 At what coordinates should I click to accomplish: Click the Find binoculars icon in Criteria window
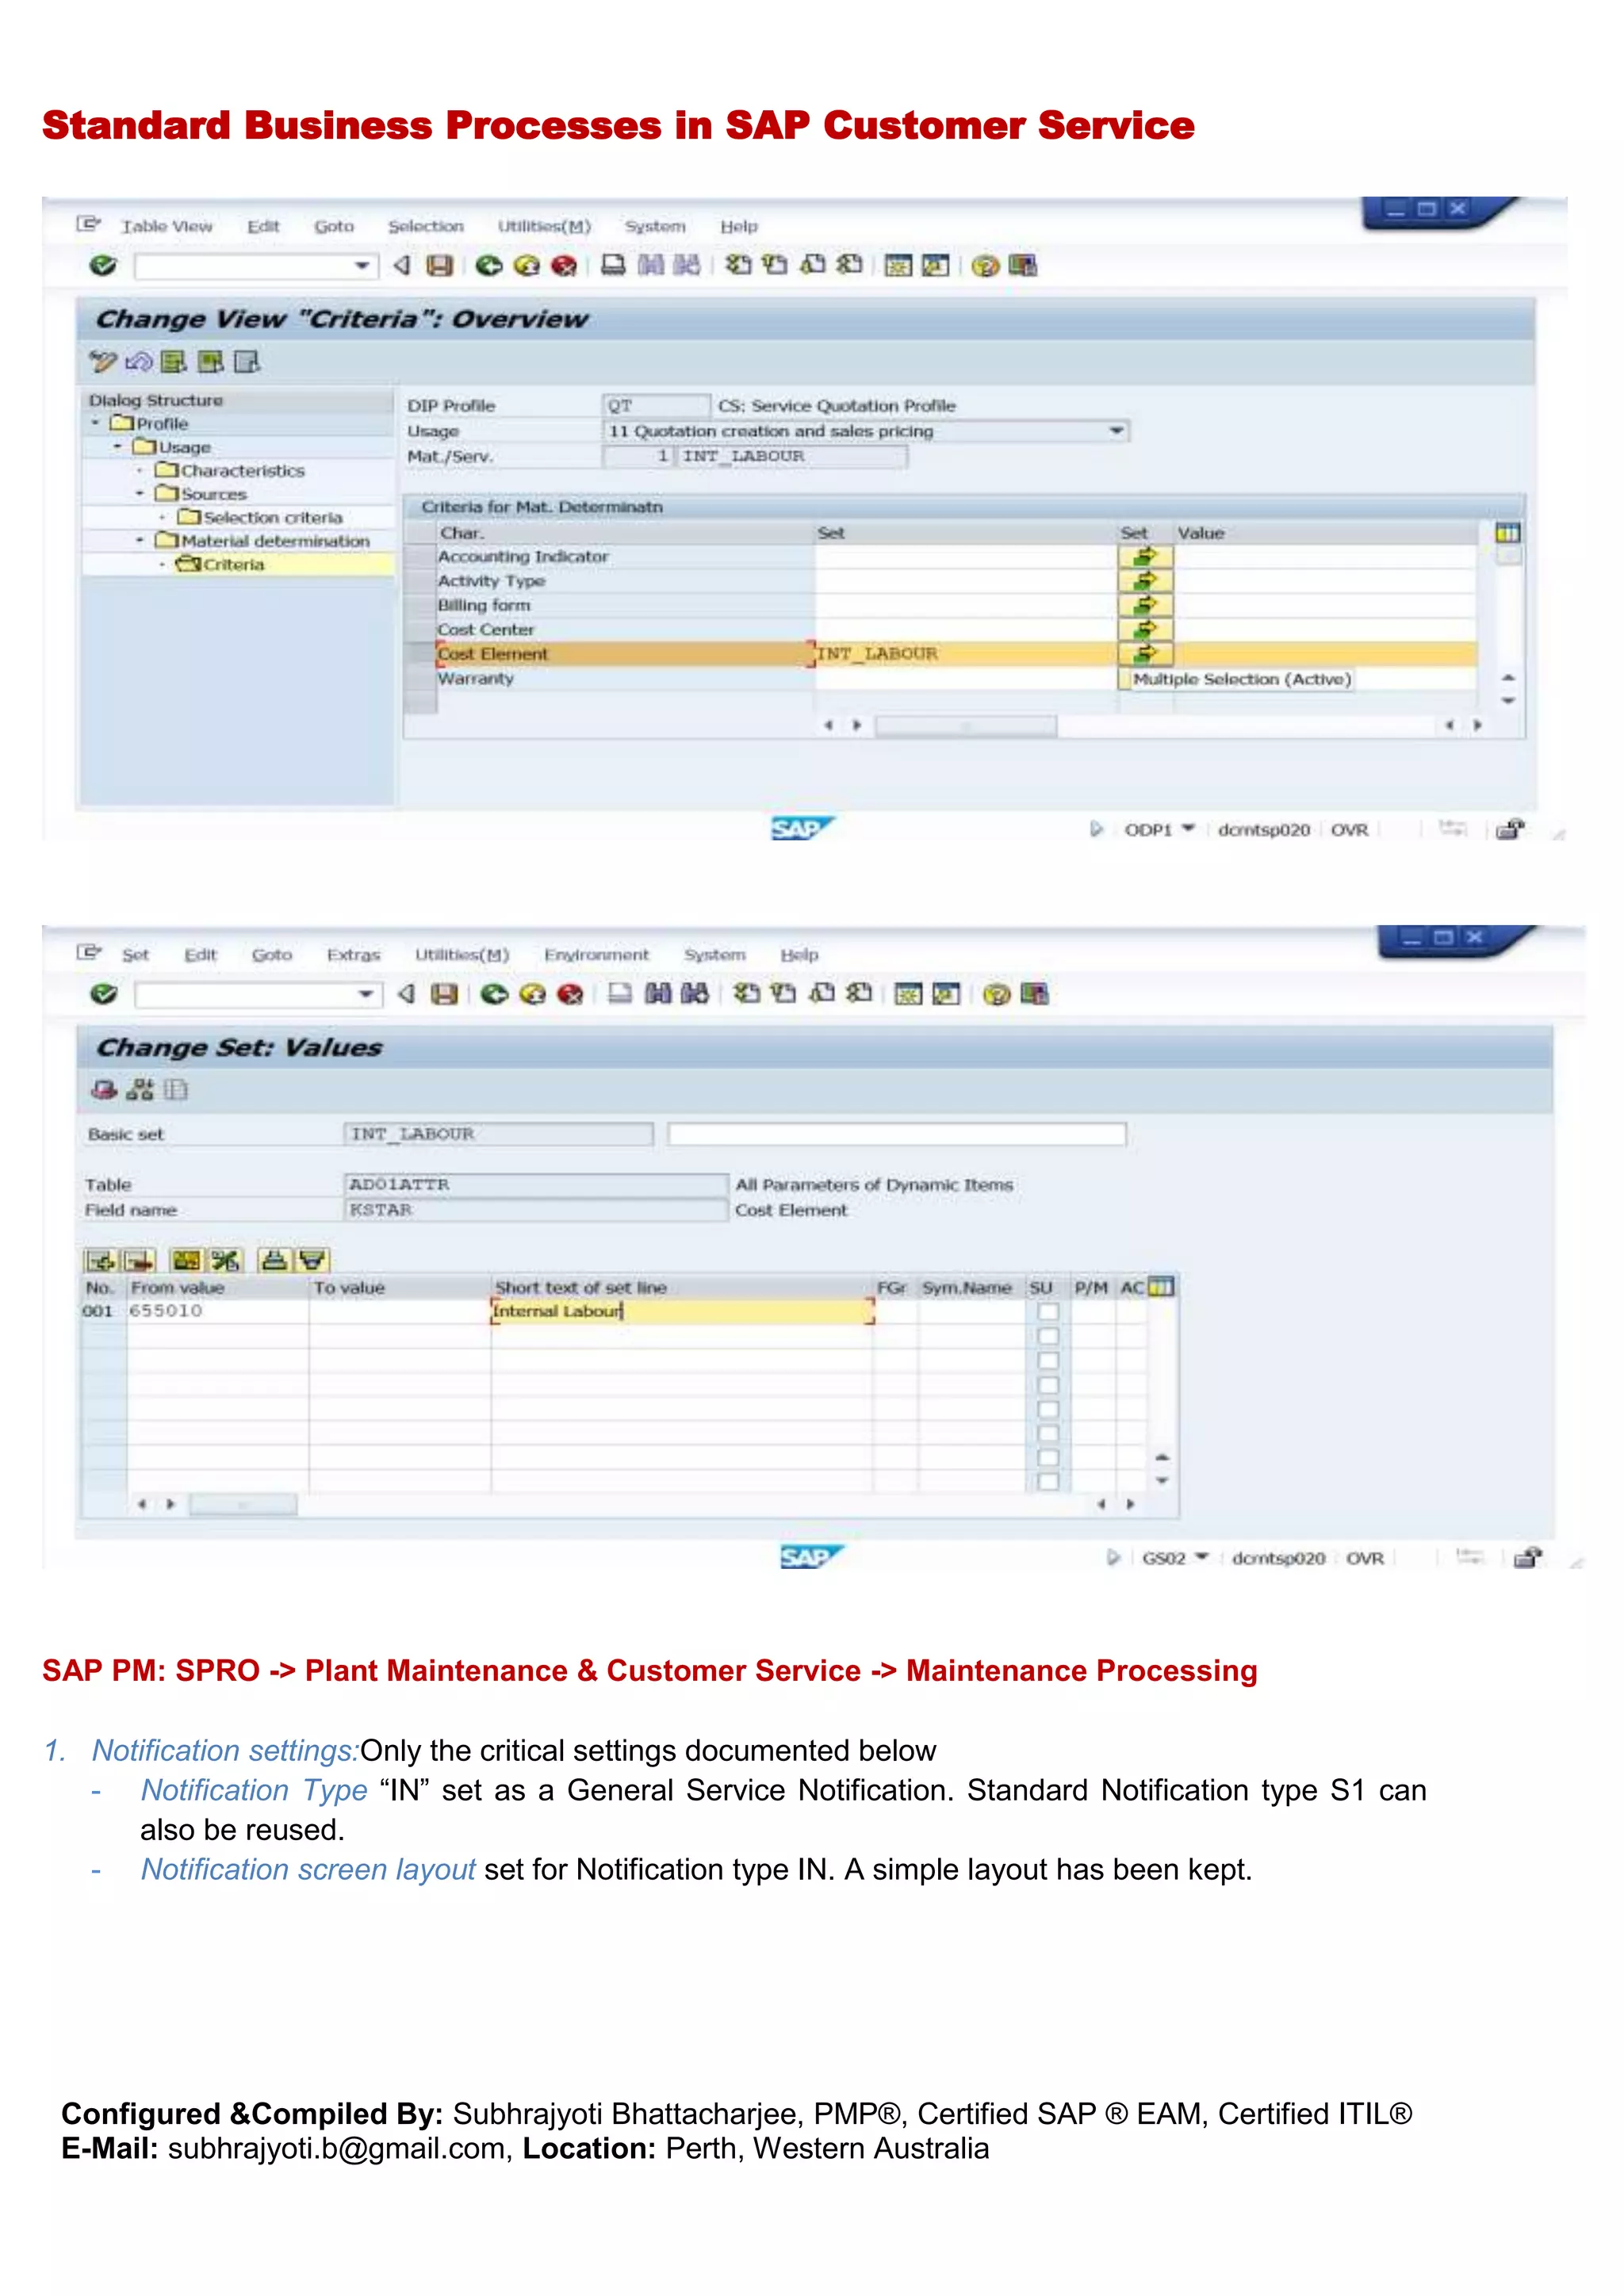click(651, 265)
